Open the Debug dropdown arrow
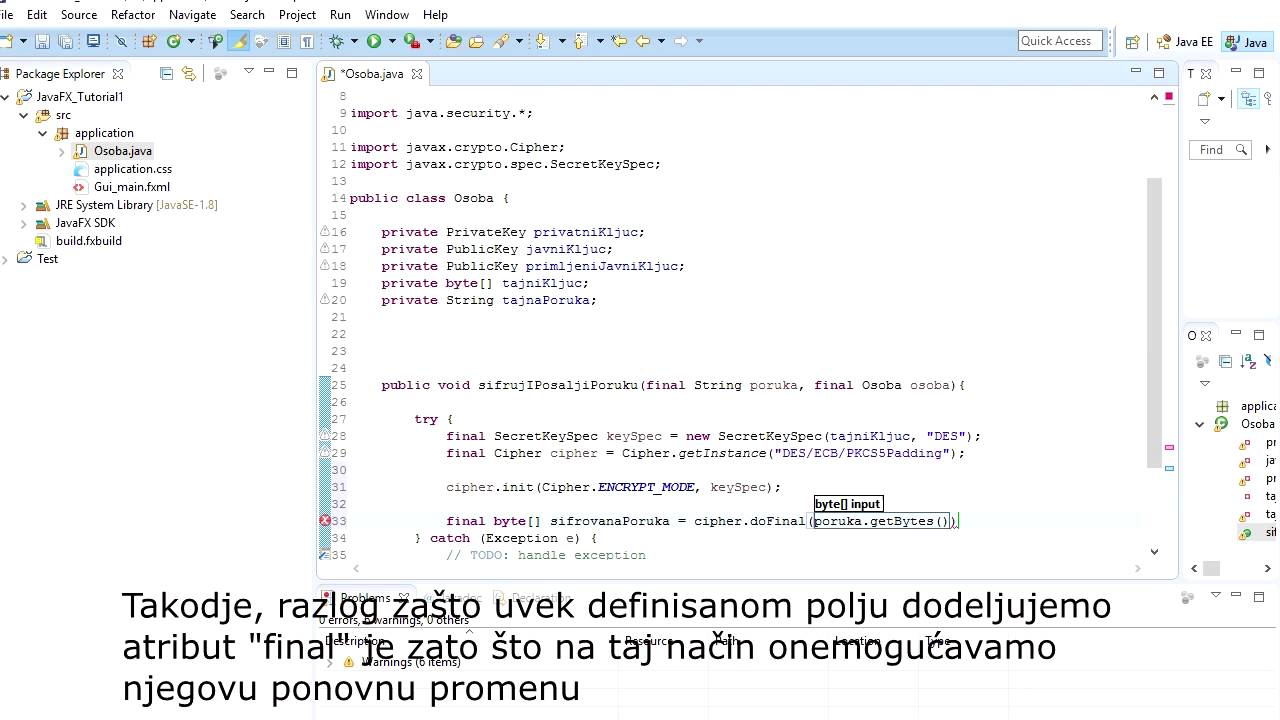This screenshot has width=1280, height=720. click(x=354, y=41)
